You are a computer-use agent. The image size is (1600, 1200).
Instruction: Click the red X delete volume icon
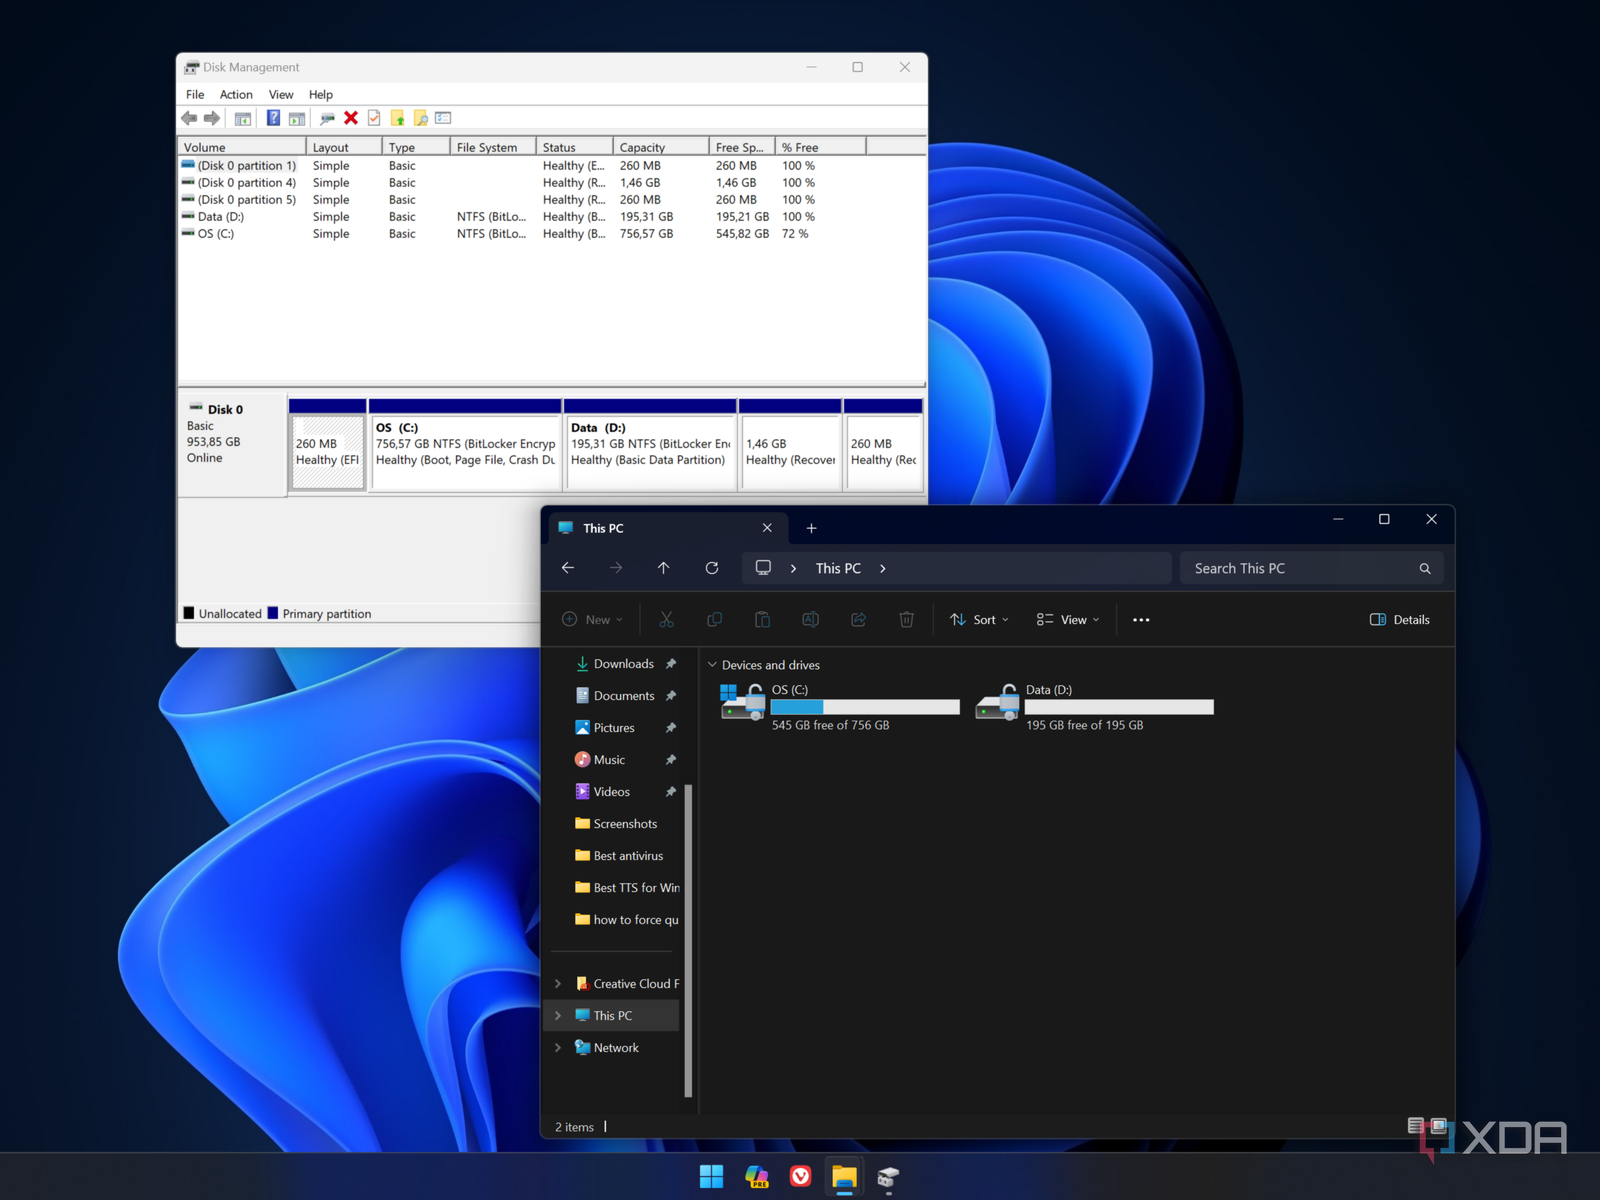tap(350, 117)
